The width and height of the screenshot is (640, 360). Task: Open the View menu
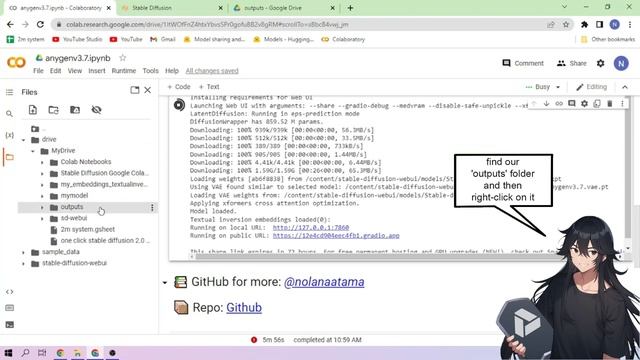tap(75, 71)
